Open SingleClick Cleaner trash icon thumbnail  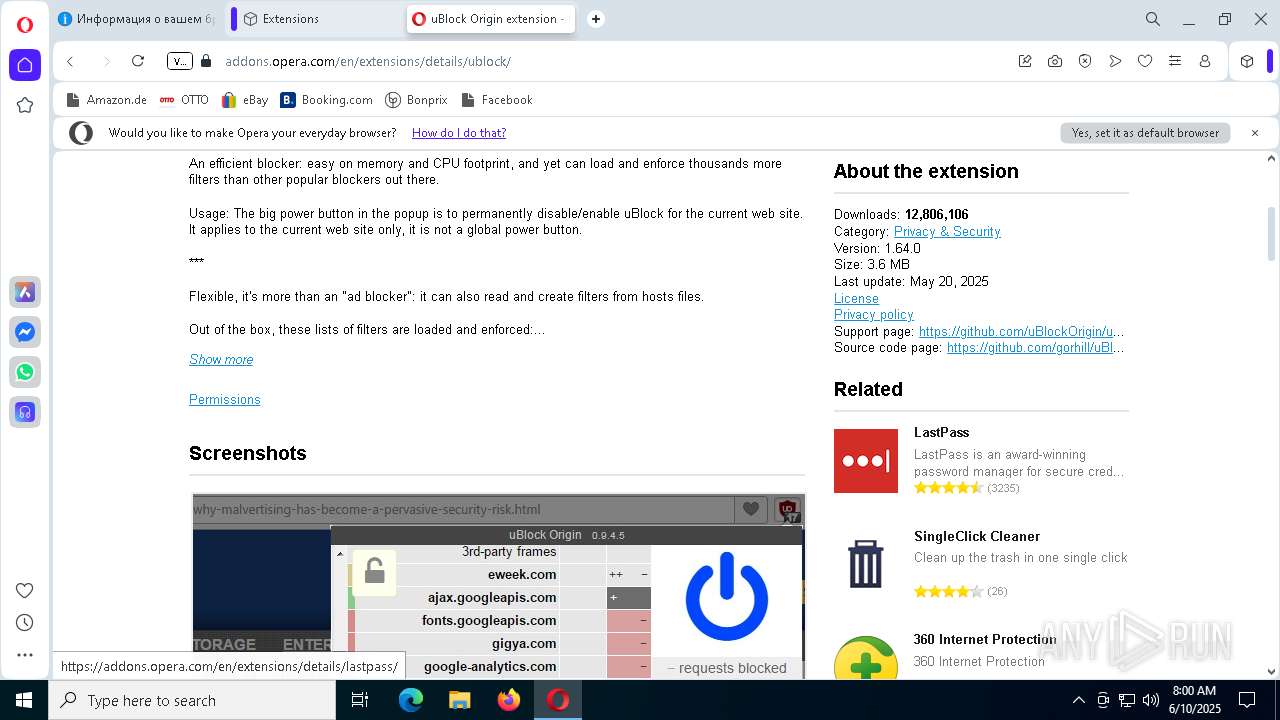click(866, 564)
